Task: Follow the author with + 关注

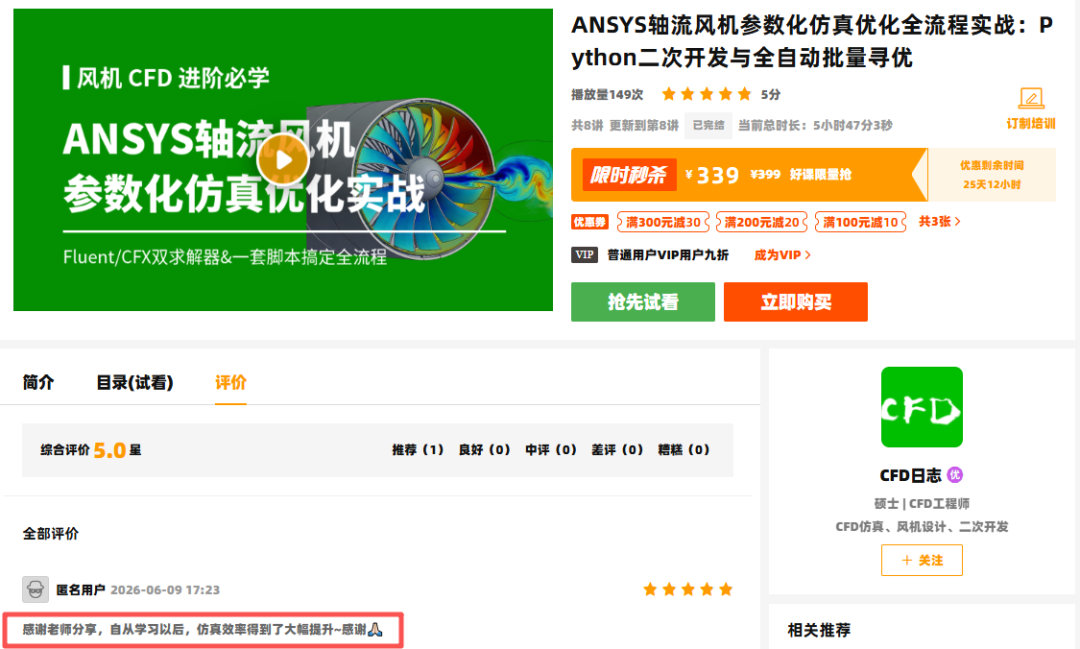Action: (922, 560)
